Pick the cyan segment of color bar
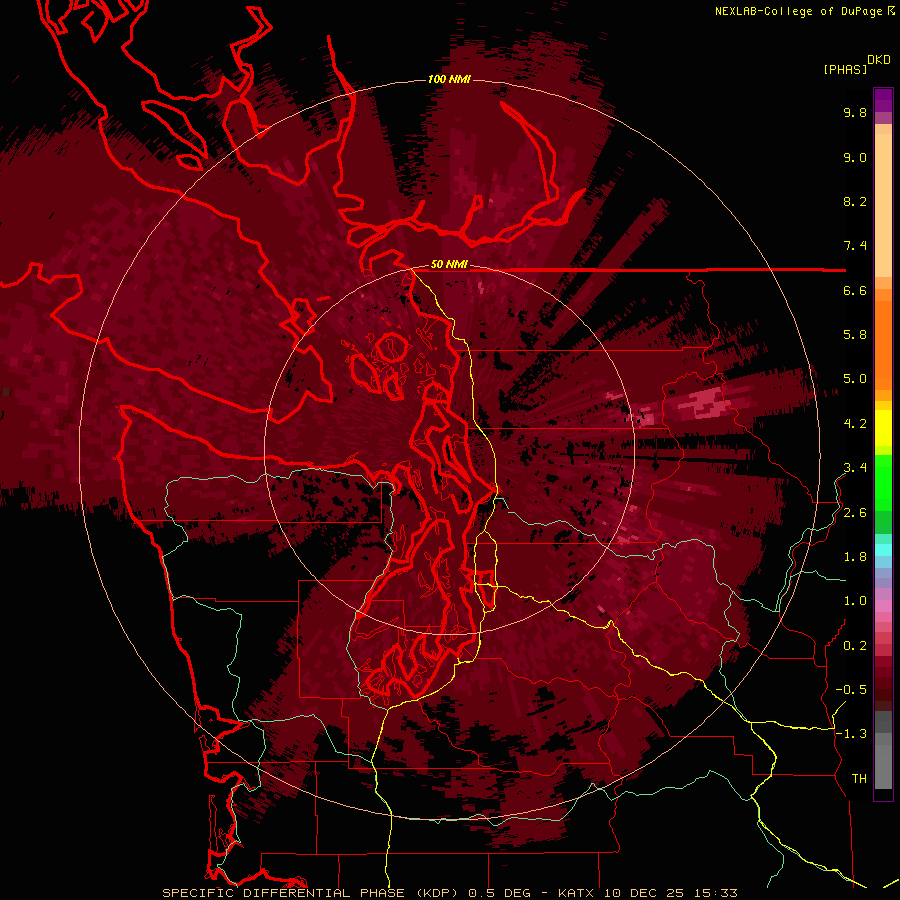 pos(883,550)
